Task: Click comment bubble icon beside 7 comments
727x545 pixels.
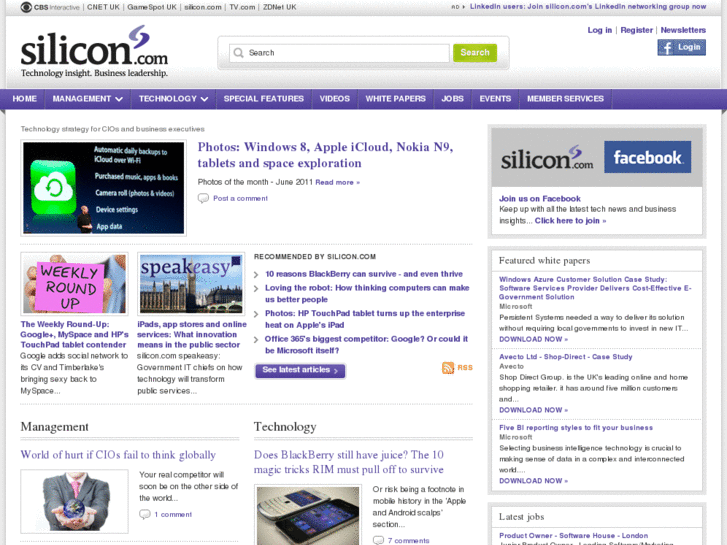Action: (378, 540)
